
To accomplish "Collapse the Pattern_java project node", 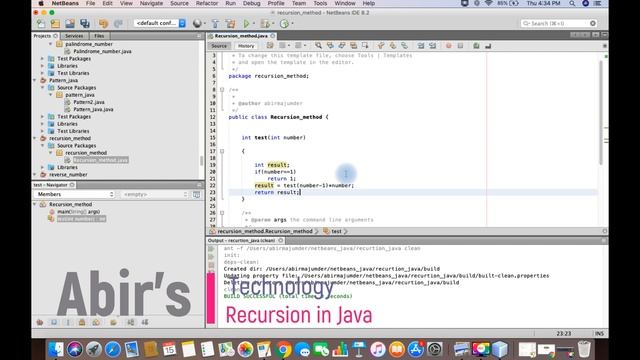I will coord(35,80).
